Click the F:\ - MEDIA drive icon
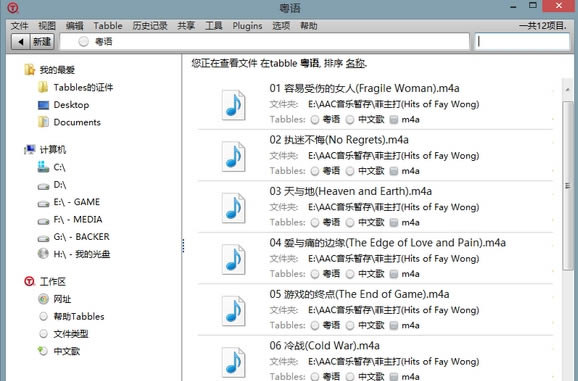The height and width of the screenshot is (381, 578). click(x=43, y=221)
